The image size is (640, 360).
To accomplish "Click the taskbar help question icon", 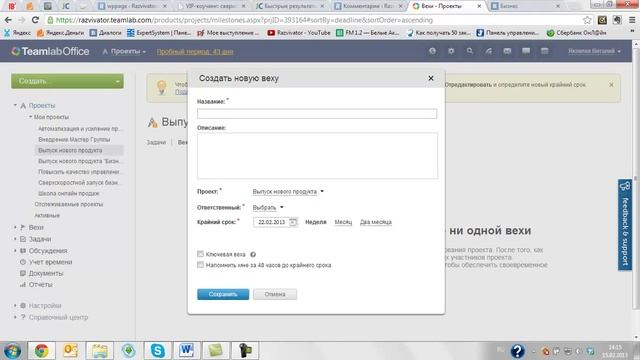I will pos(517,351).
